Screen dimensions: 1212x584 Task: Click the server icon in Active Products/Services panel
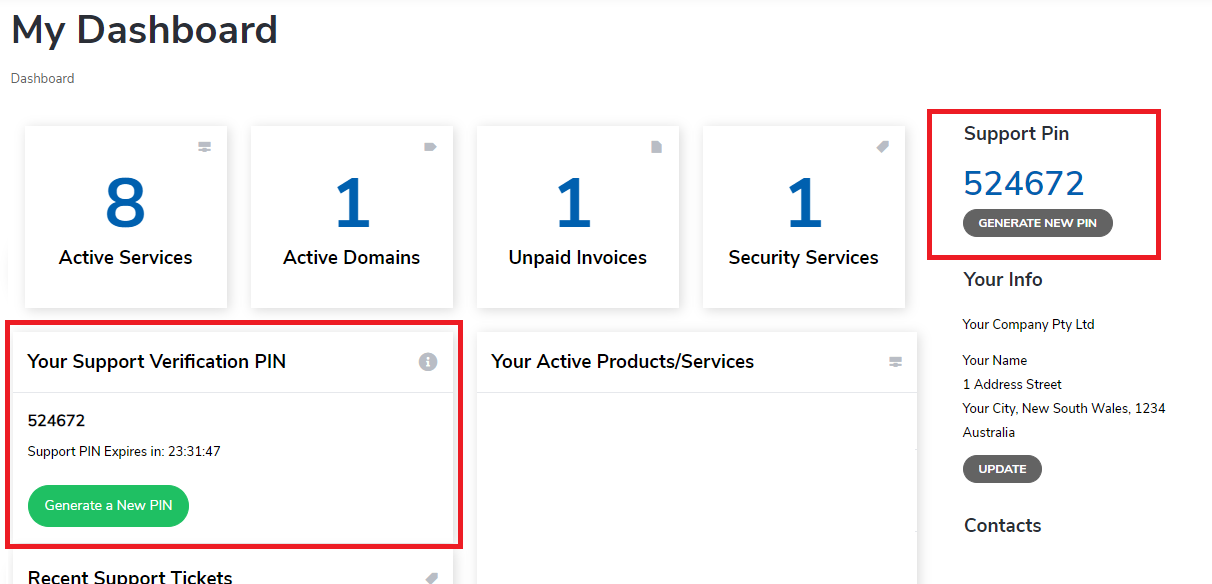point(896,362)
